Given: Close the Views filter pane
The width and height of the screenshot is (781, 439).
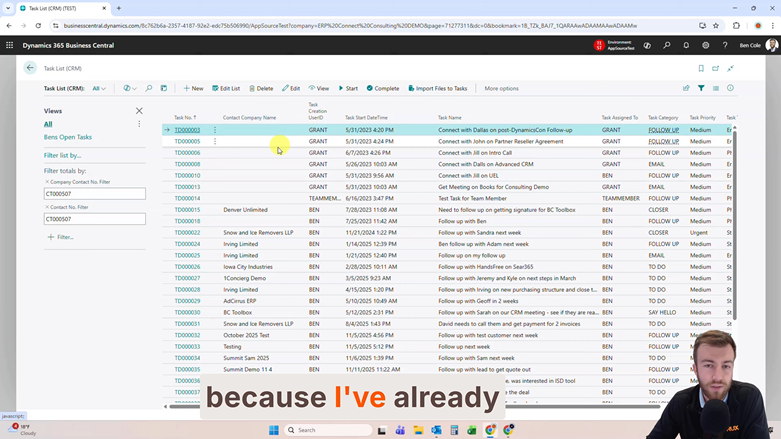Looking at the screenshot, I should 139,111.
